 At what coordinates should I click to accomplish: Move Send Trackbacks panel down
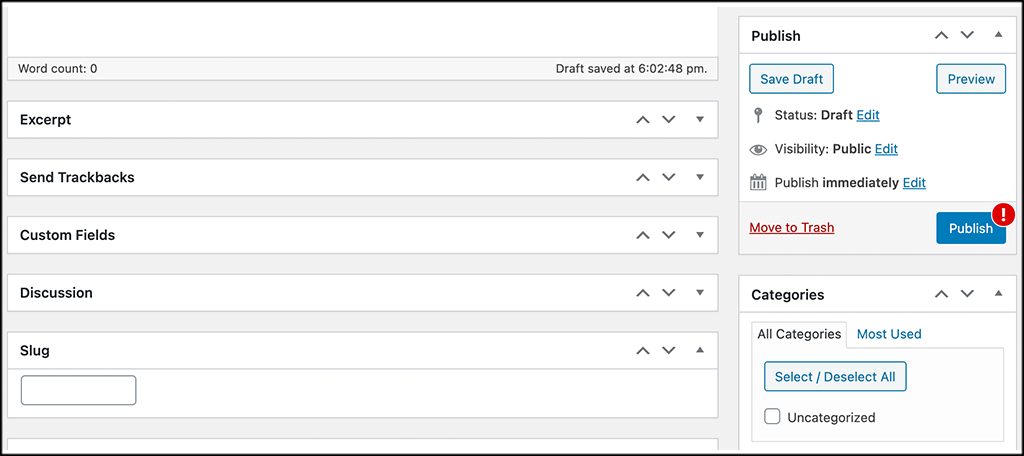669,178
